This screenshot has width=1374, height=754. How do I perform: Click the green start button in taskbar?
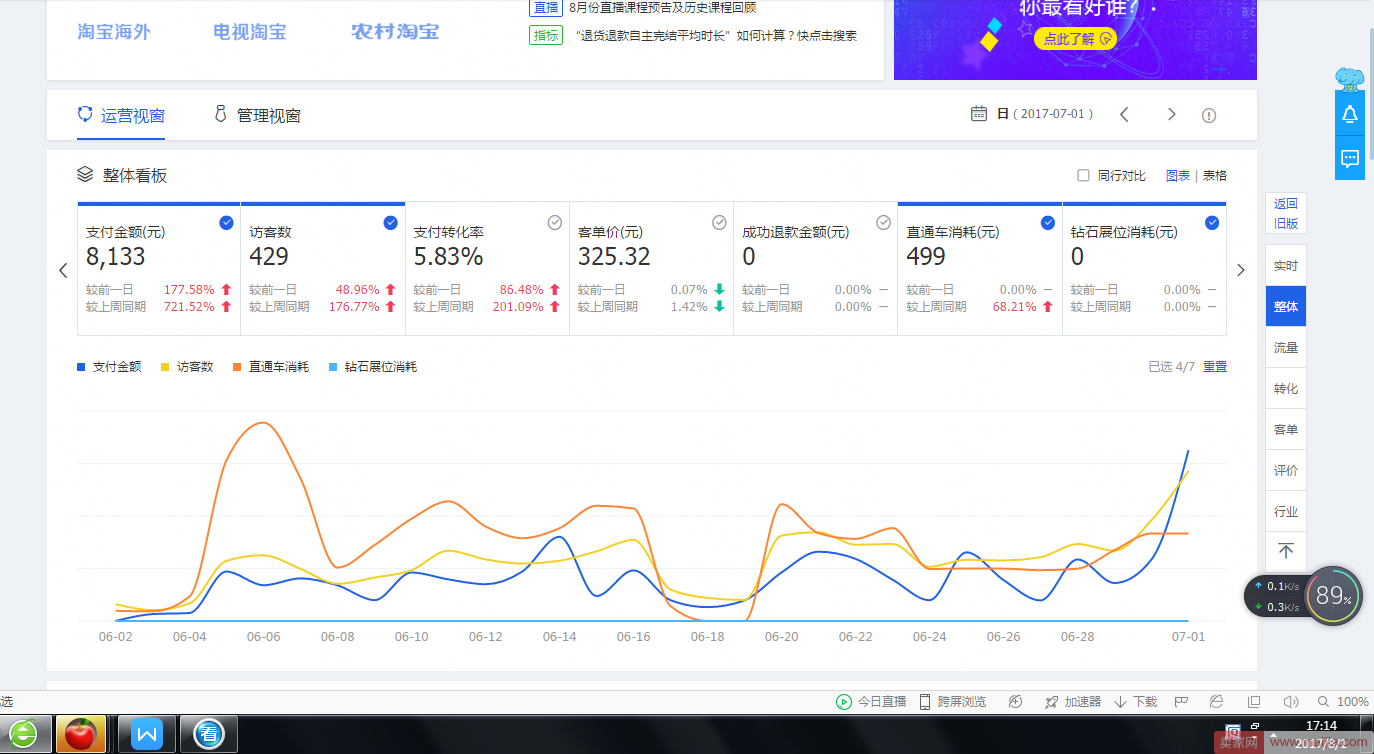[23, 734]
